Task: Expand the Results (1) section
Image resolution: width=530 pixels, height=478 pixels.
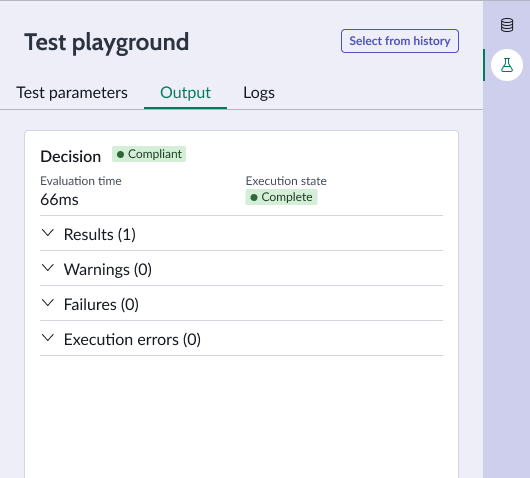Action: tap(241, 234)
